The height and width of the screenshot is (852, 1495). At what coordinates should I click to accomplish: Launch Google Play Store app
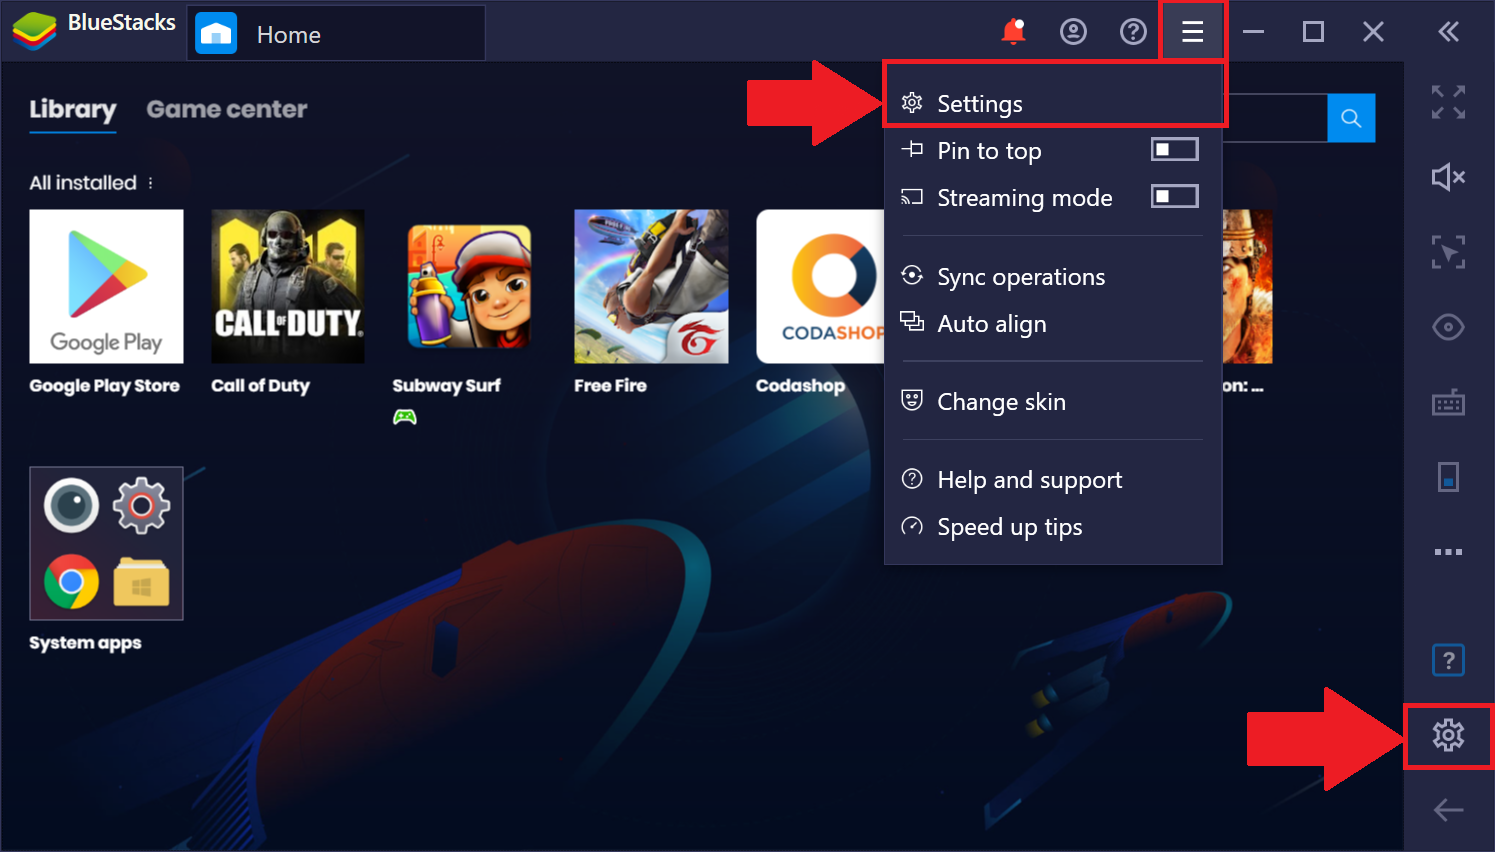pos(106,286)
